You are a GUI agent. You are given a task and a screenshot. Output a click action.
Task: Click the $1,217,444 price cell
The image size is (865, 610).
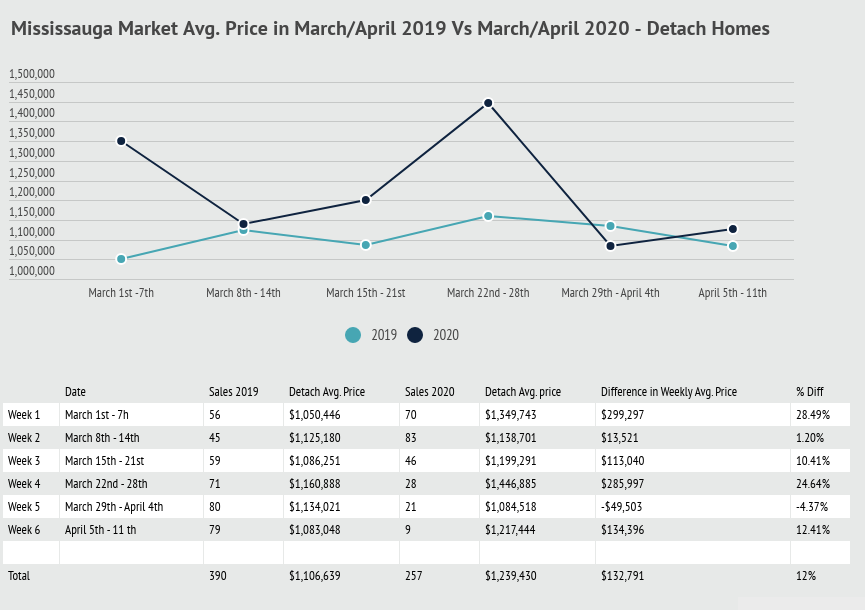coord(511,530)
